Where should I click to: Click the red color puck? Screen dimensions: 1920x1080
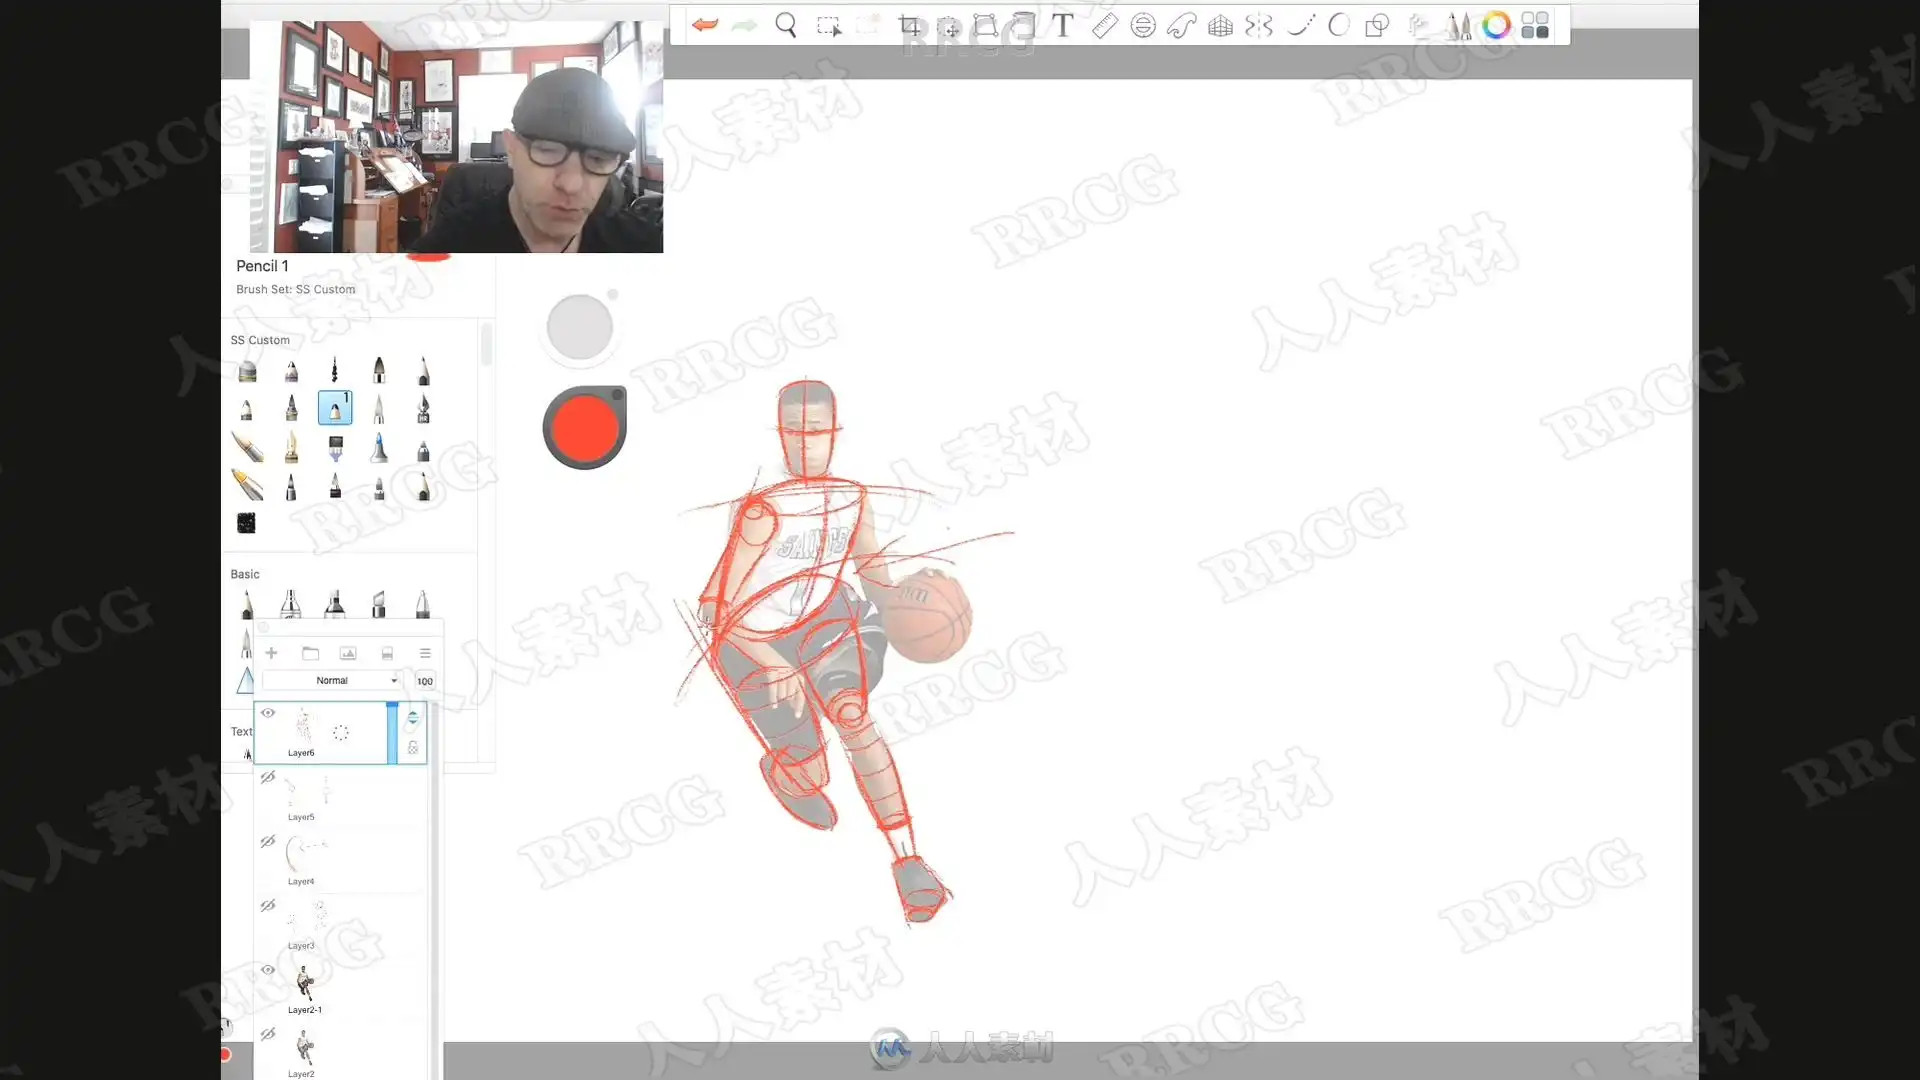click(584, 428)
